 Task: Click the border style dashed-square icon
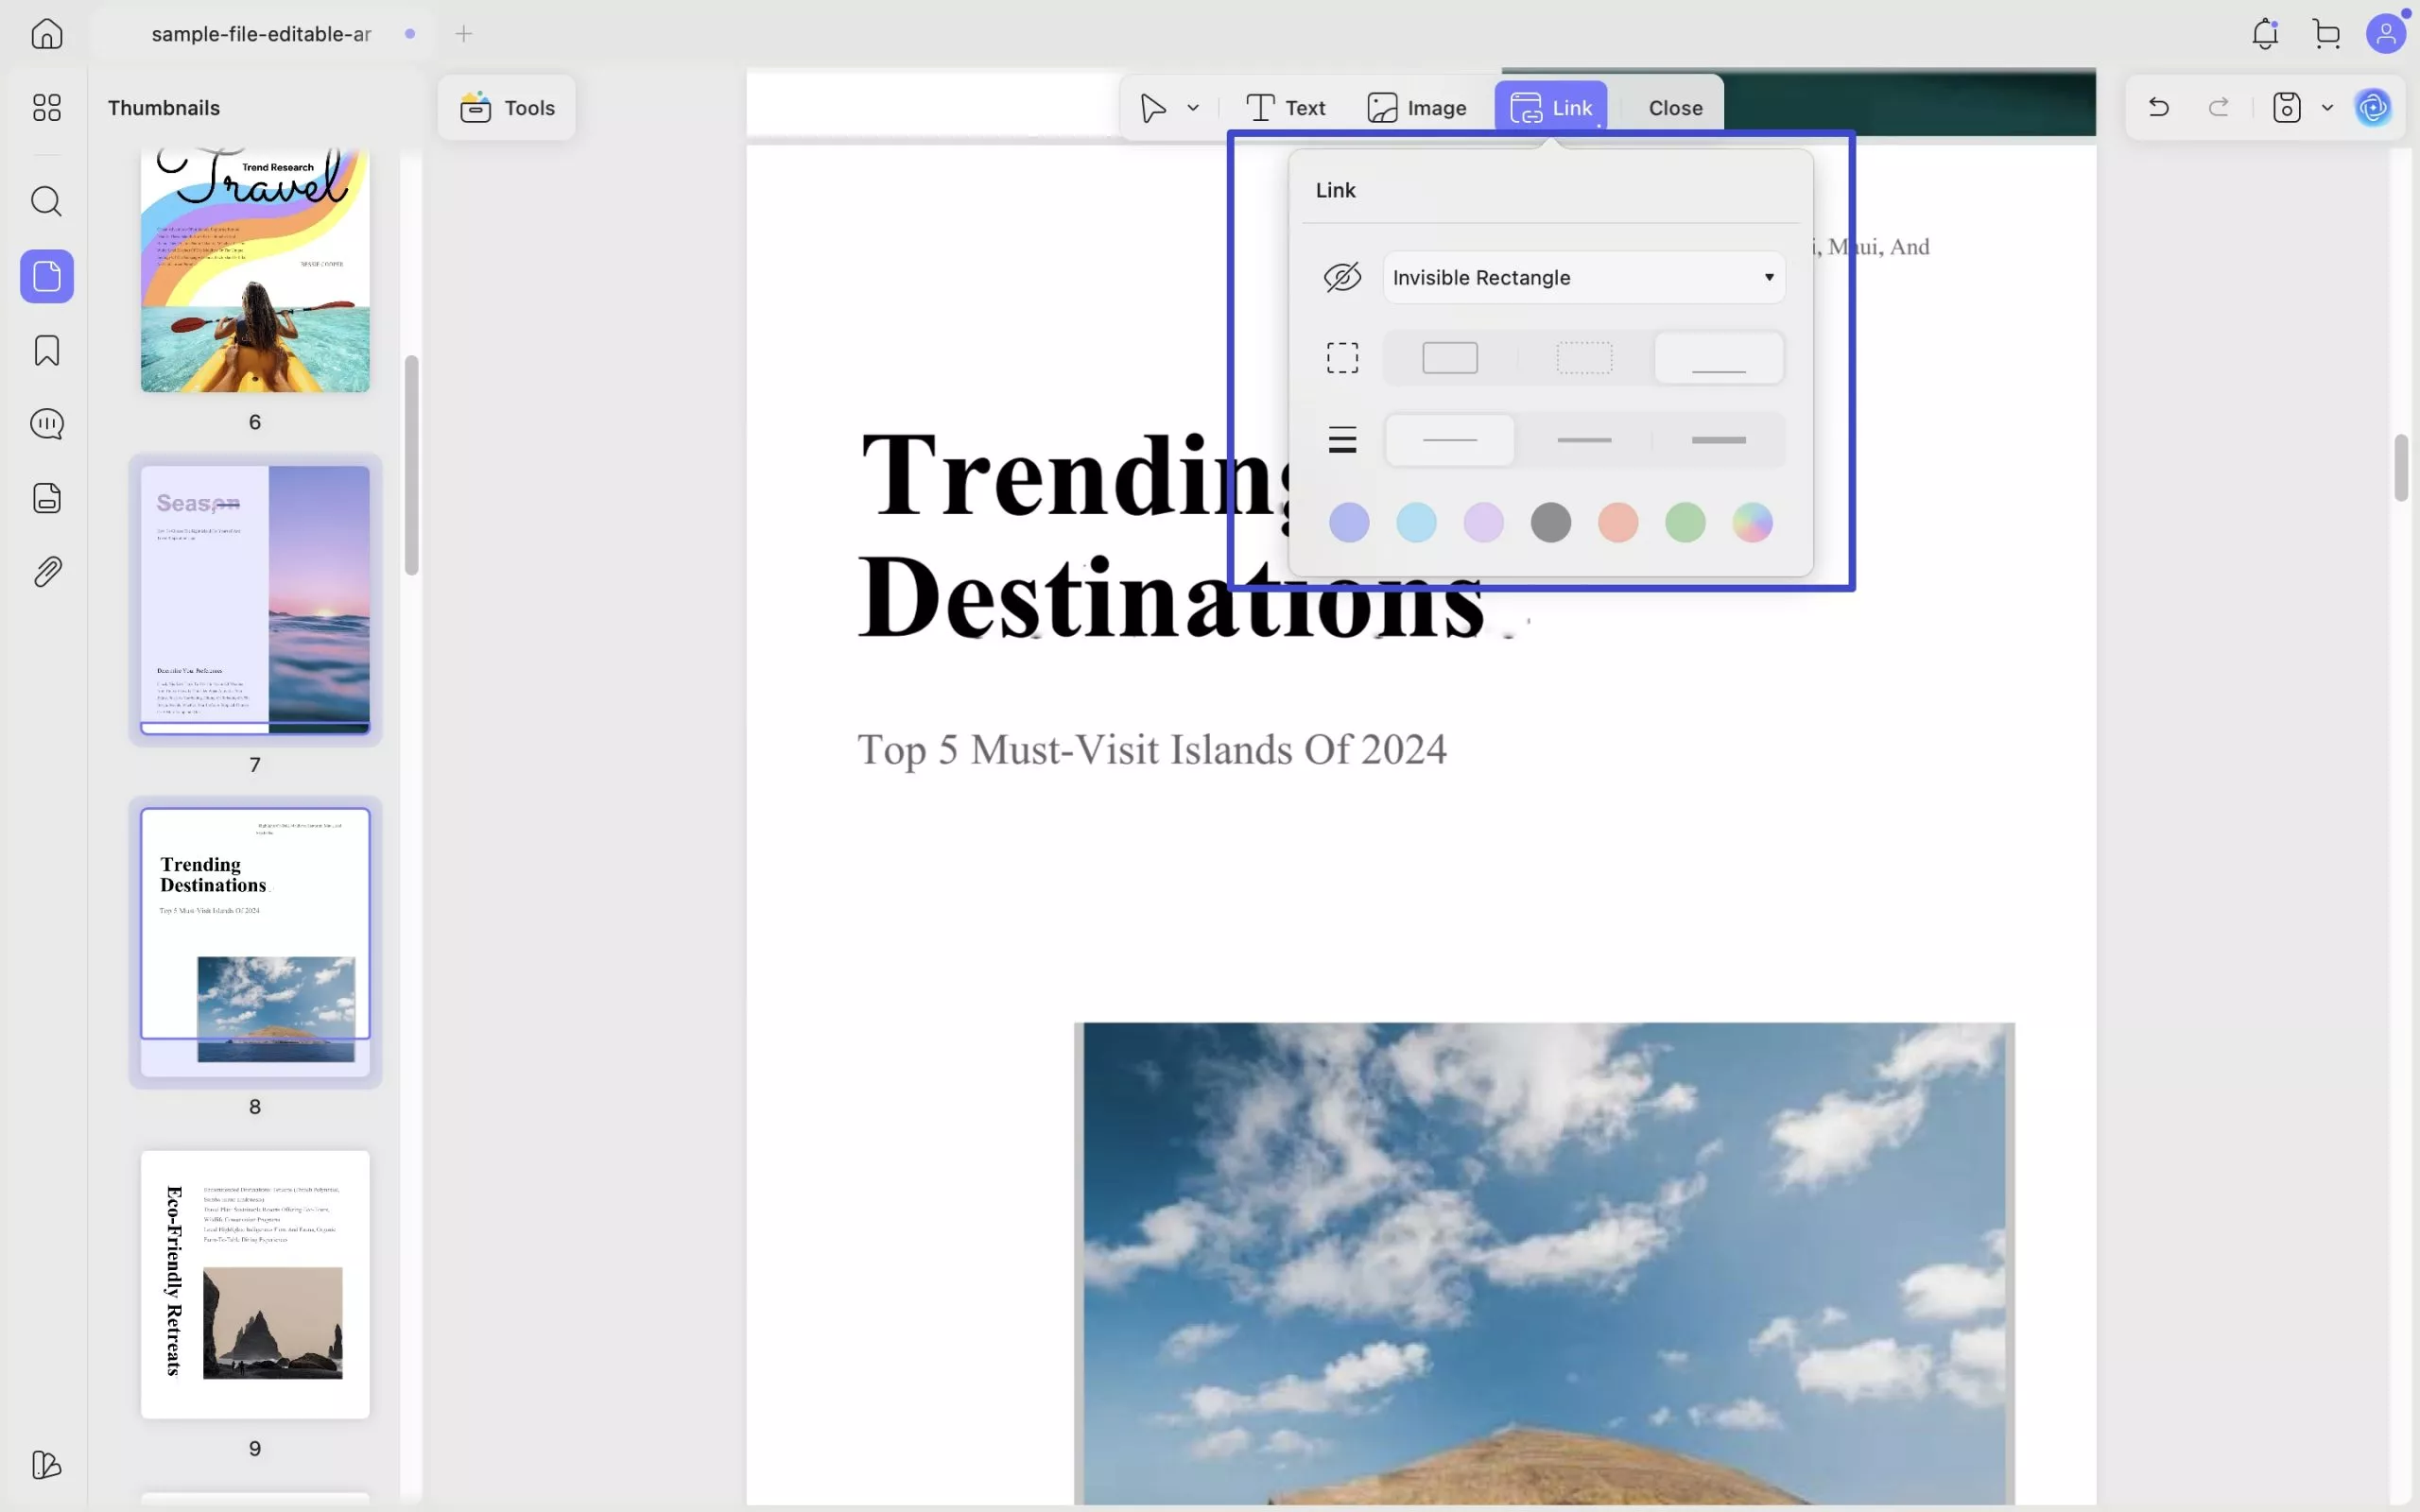point(1343,357)
